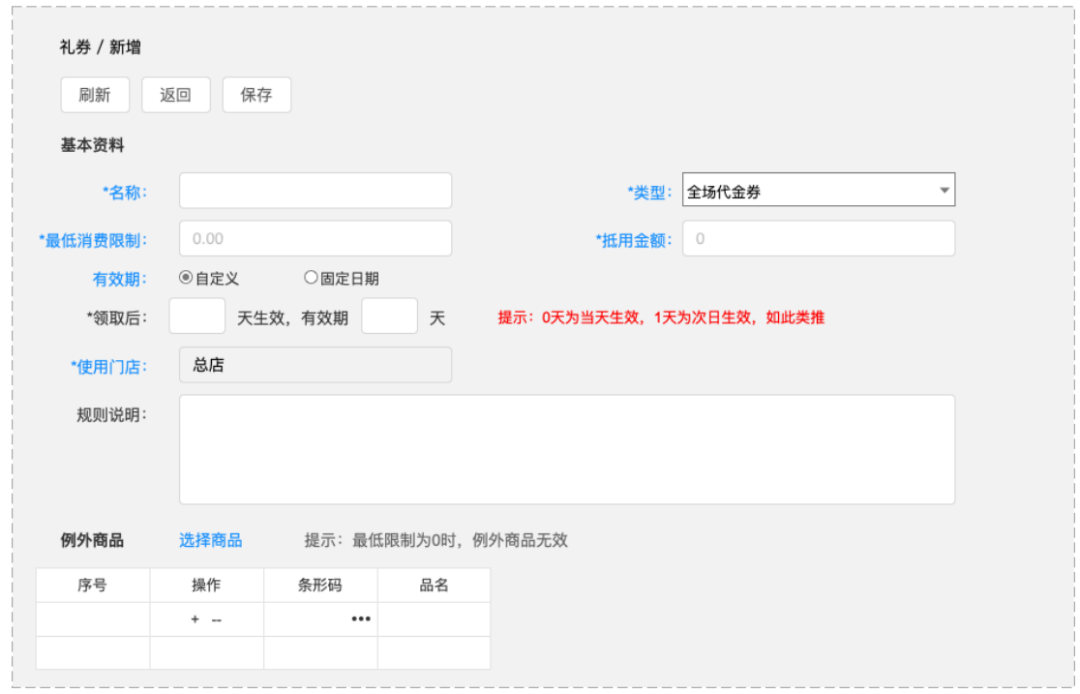Select the 固定日期 radio button
This screenshot has width=1080, height=694.
pyautogui.click(x=310, y=278)
